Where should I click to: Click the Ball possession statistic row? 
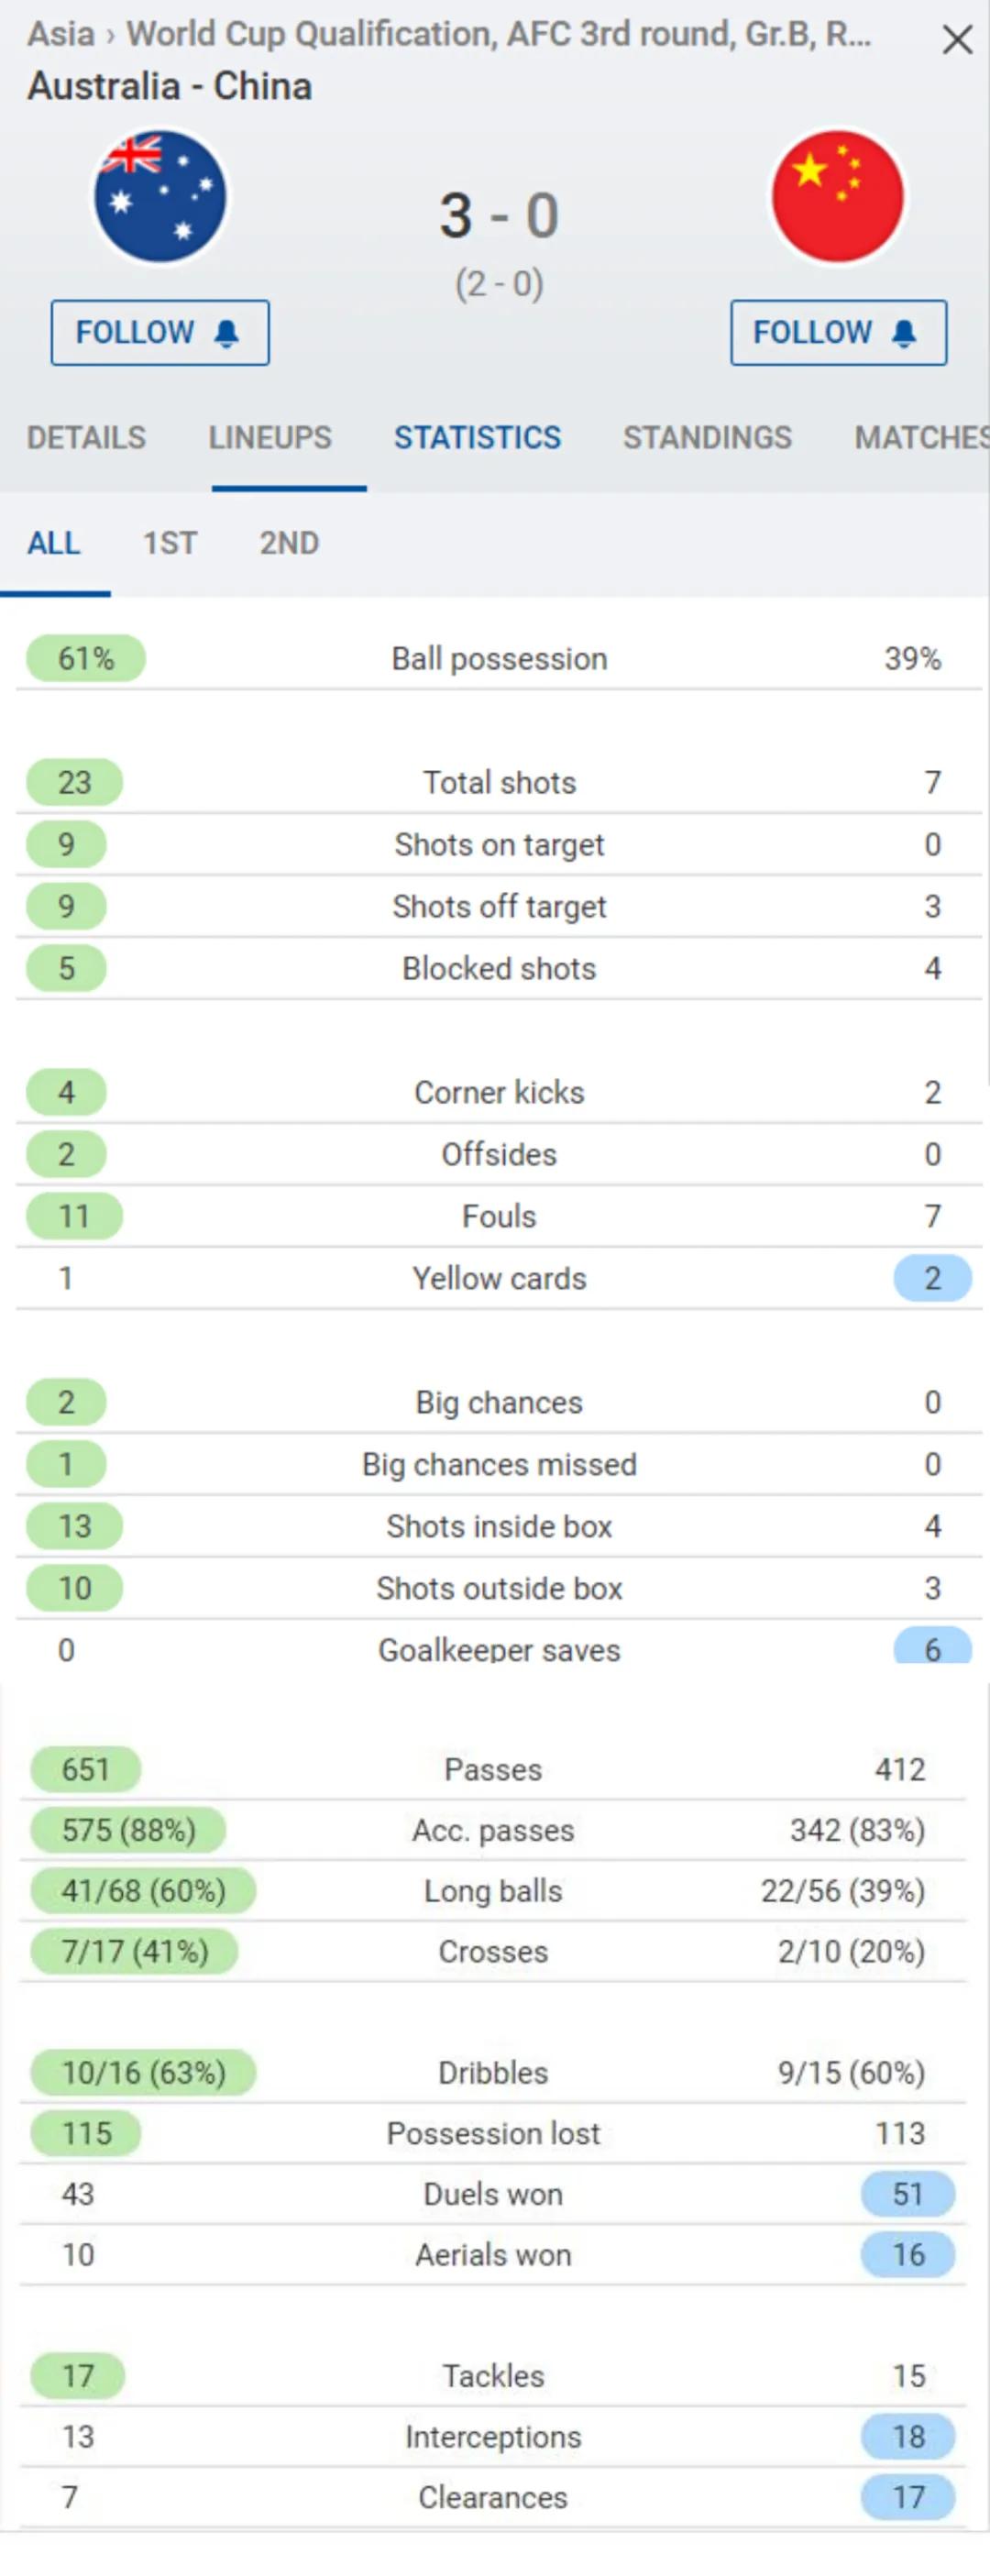pyautogui.click(x=499, y=659)
